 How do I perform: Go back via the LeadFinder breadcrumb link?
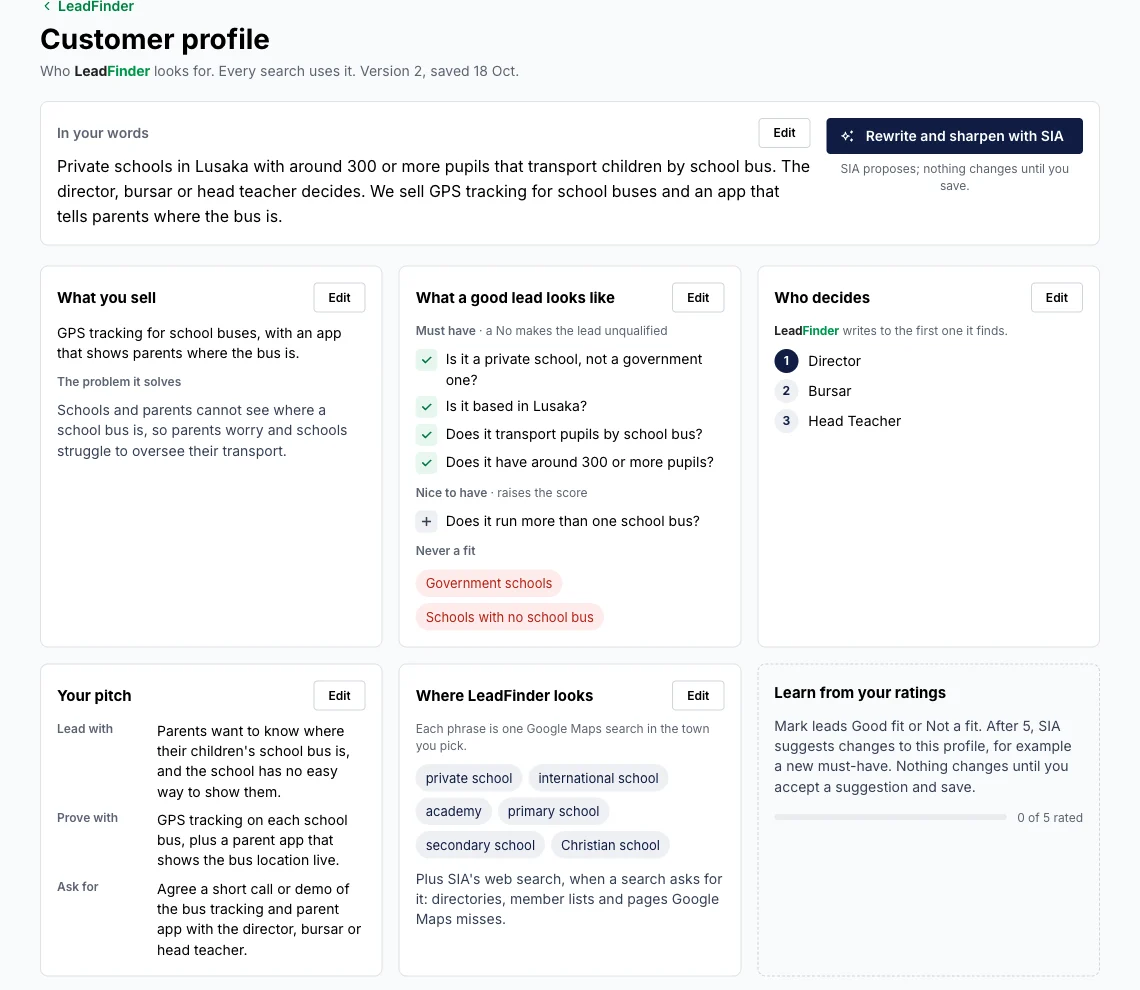pos(95,7)
